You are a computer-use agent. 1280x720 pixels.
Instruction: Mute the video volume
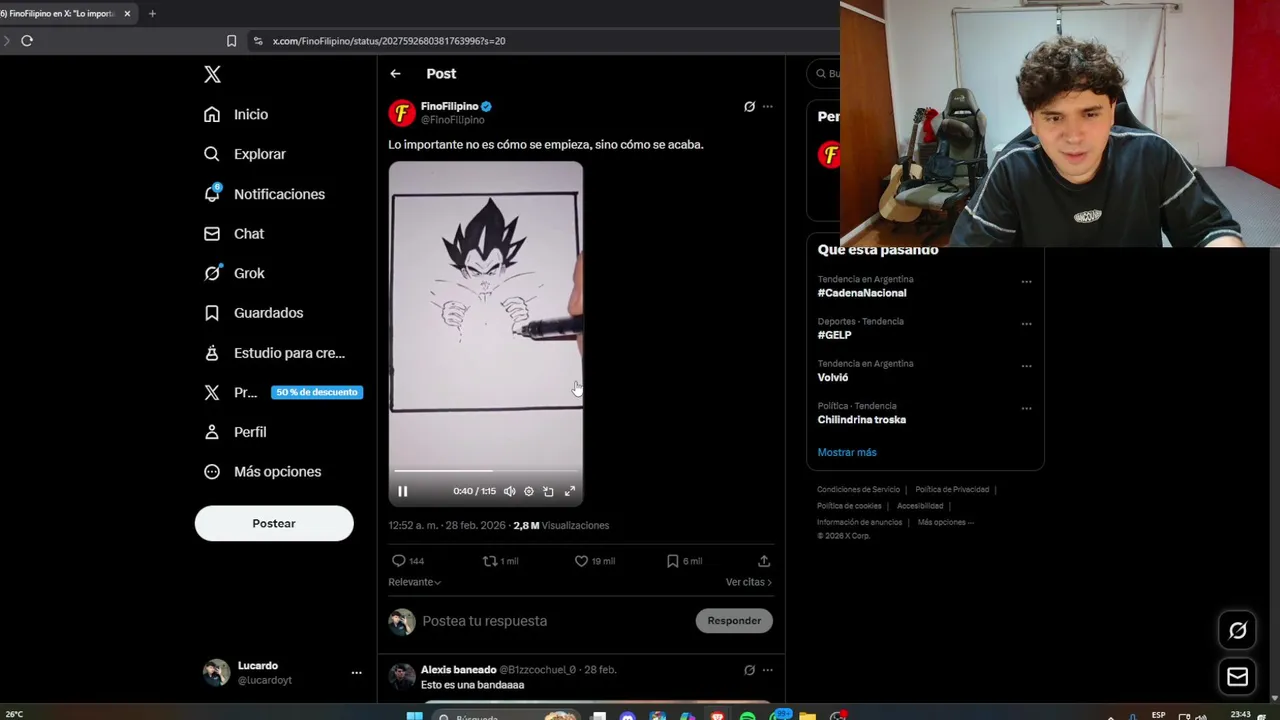click(509, 491)
